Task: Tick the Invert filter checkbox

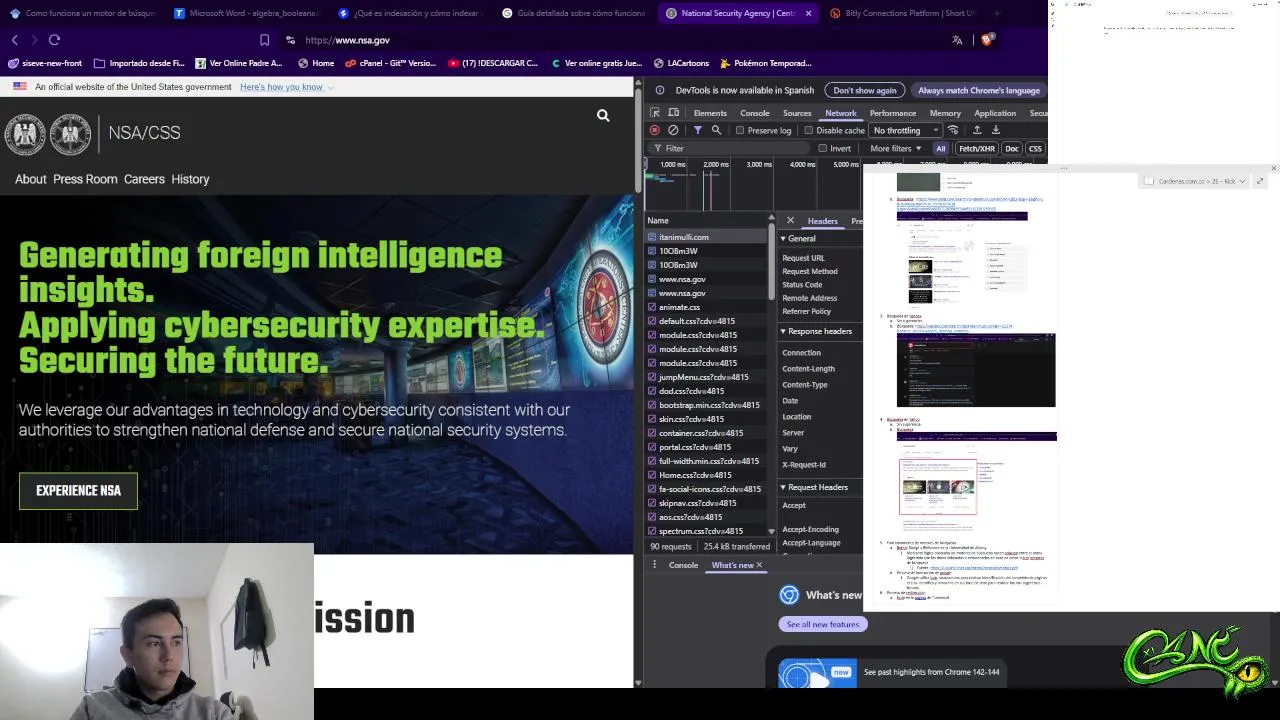Action: pos(823,149)
